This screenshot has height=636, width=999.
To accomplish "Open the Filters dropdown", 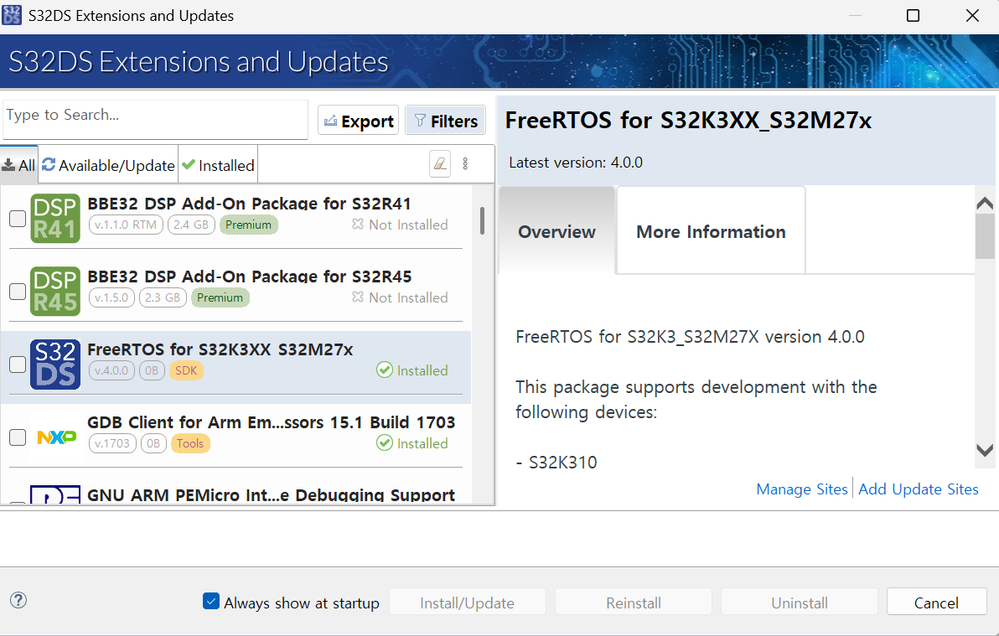I will 445,121.
